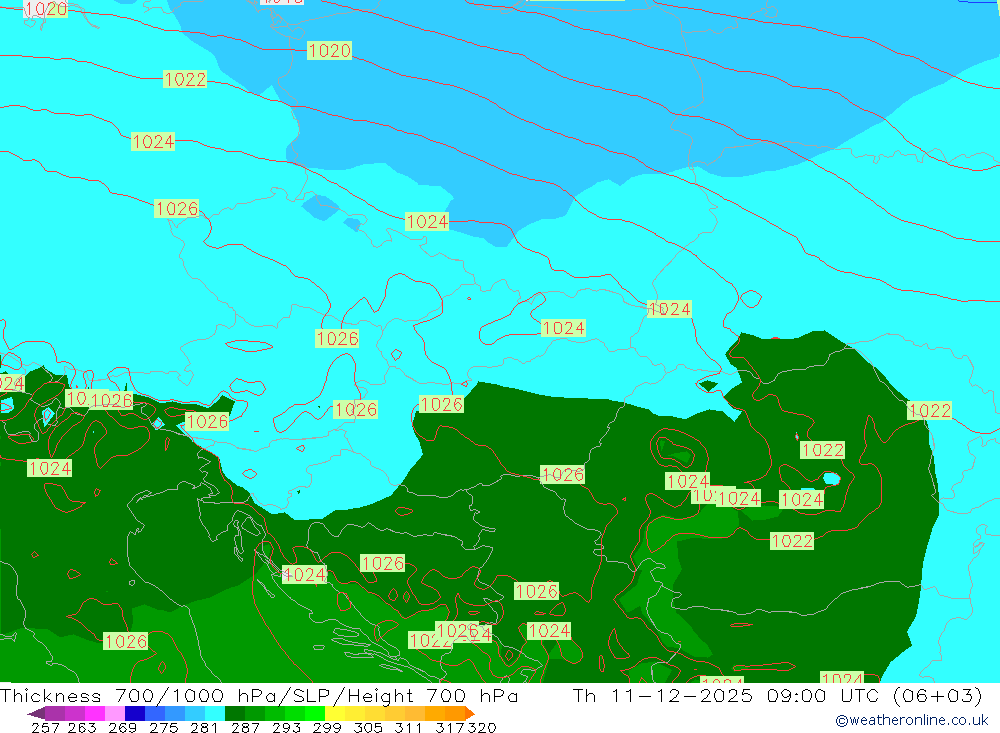The height and width of the screenshot is (733, 1000).
Task: Click the legend value 305
Action: 368,728
